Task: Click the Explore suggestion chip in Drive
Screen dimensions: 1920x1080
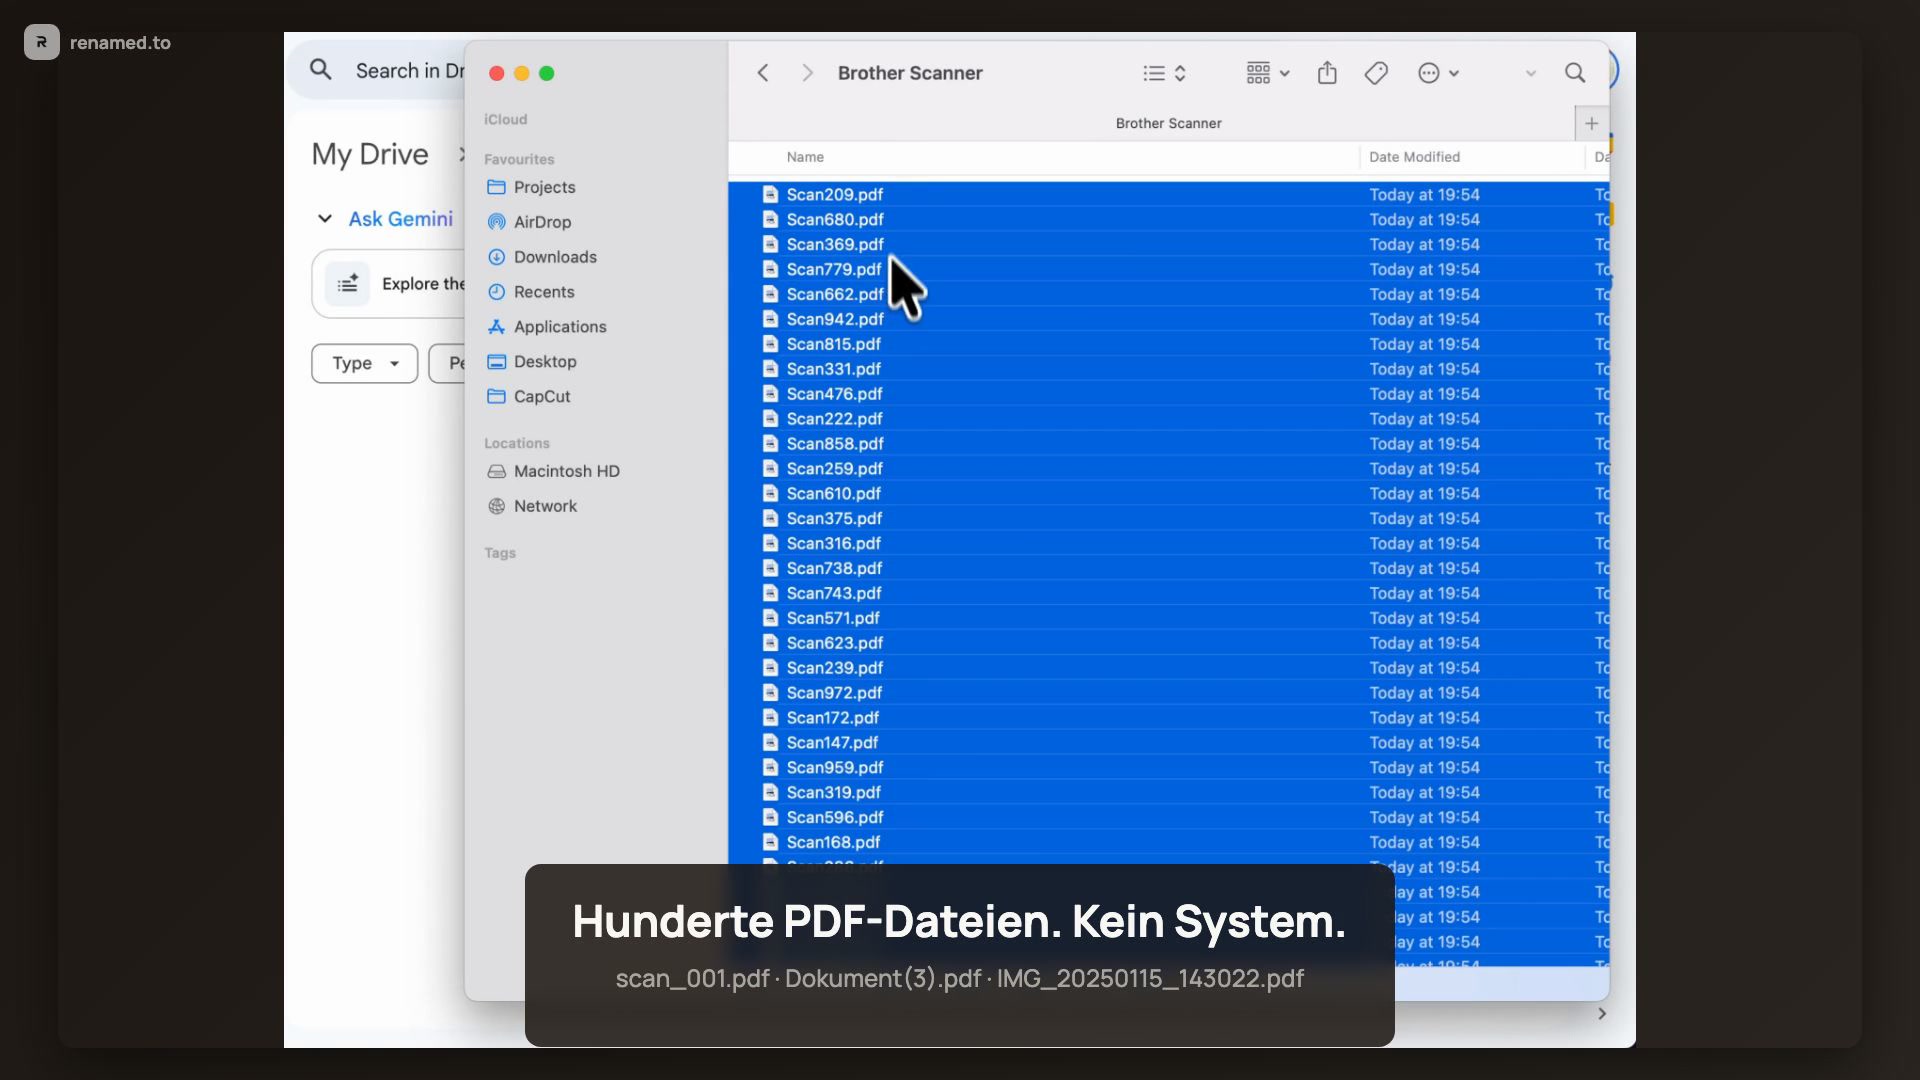Action: pyautogui.click(x=390, y=284)
